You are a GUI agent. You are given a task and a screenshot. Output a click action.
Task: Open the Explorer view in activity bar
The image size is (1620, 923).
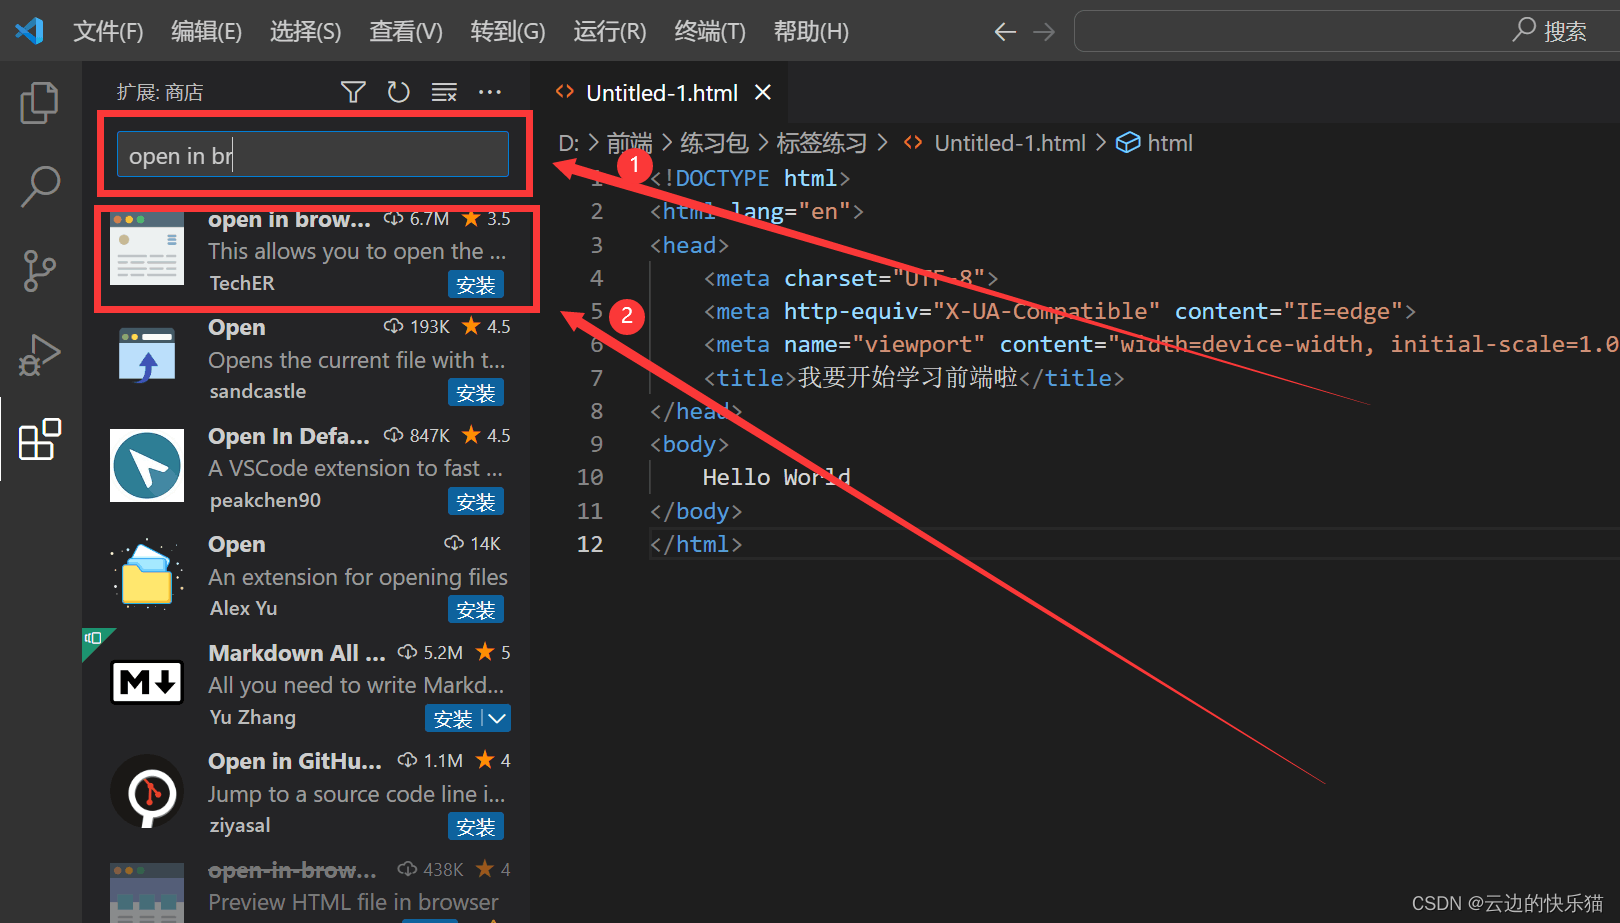[x=40, y=102]
